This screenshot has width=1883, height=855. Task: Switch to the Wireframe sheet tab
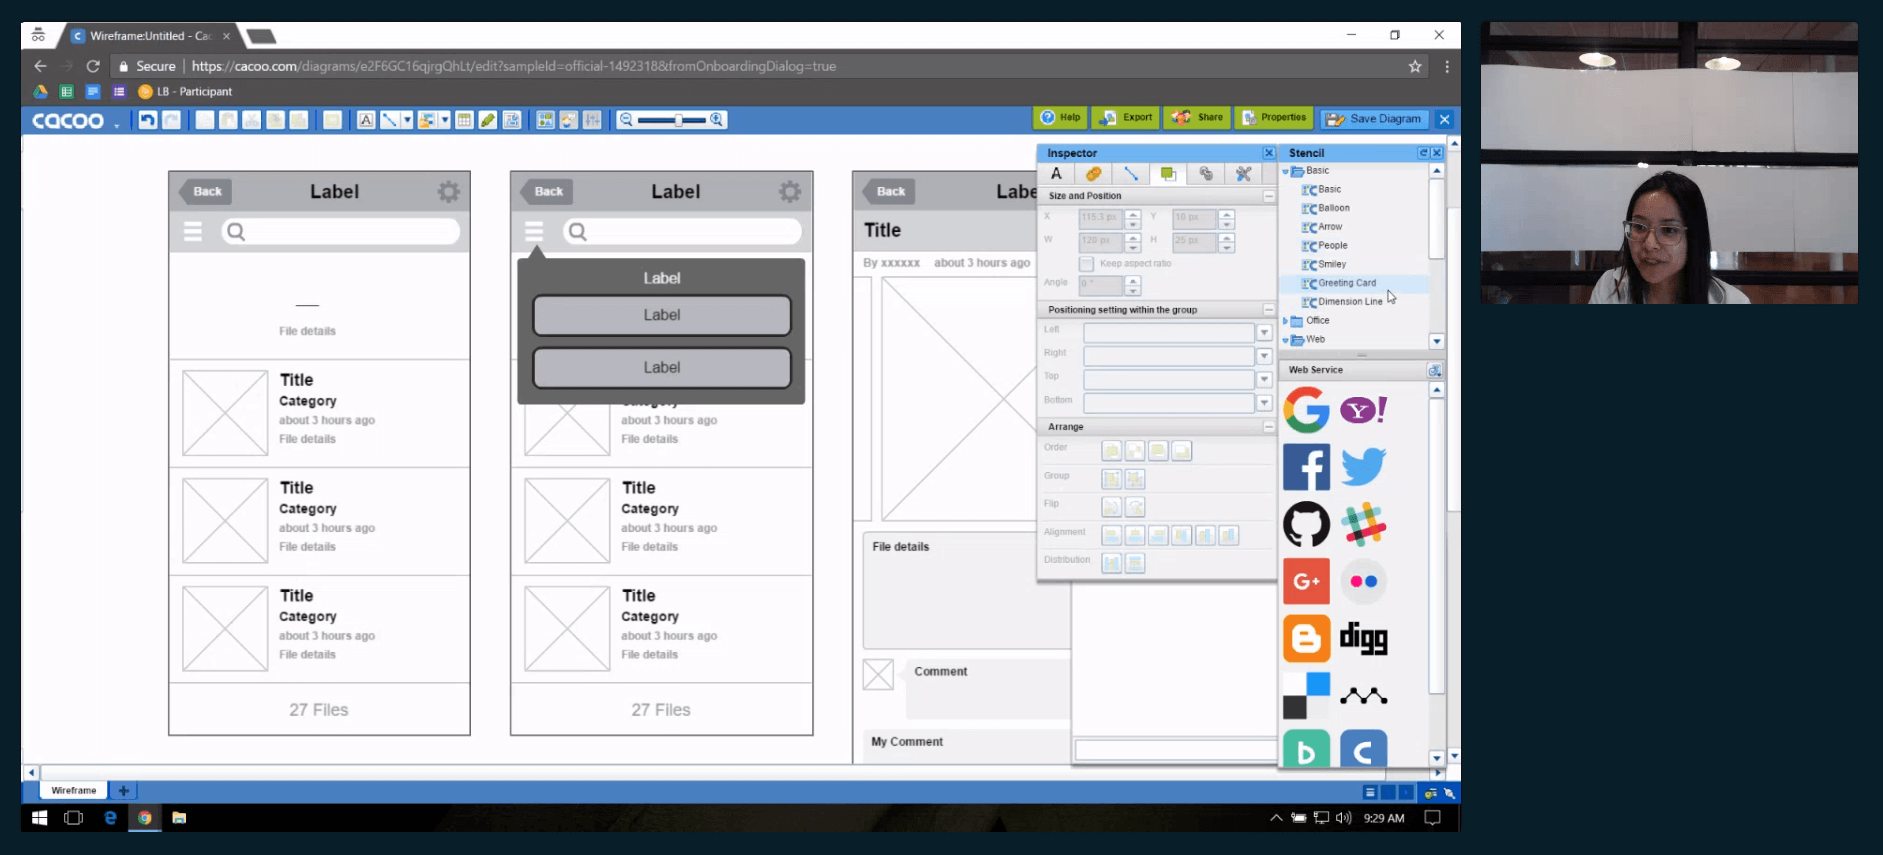pyautogui.click(x=74, y=790)
